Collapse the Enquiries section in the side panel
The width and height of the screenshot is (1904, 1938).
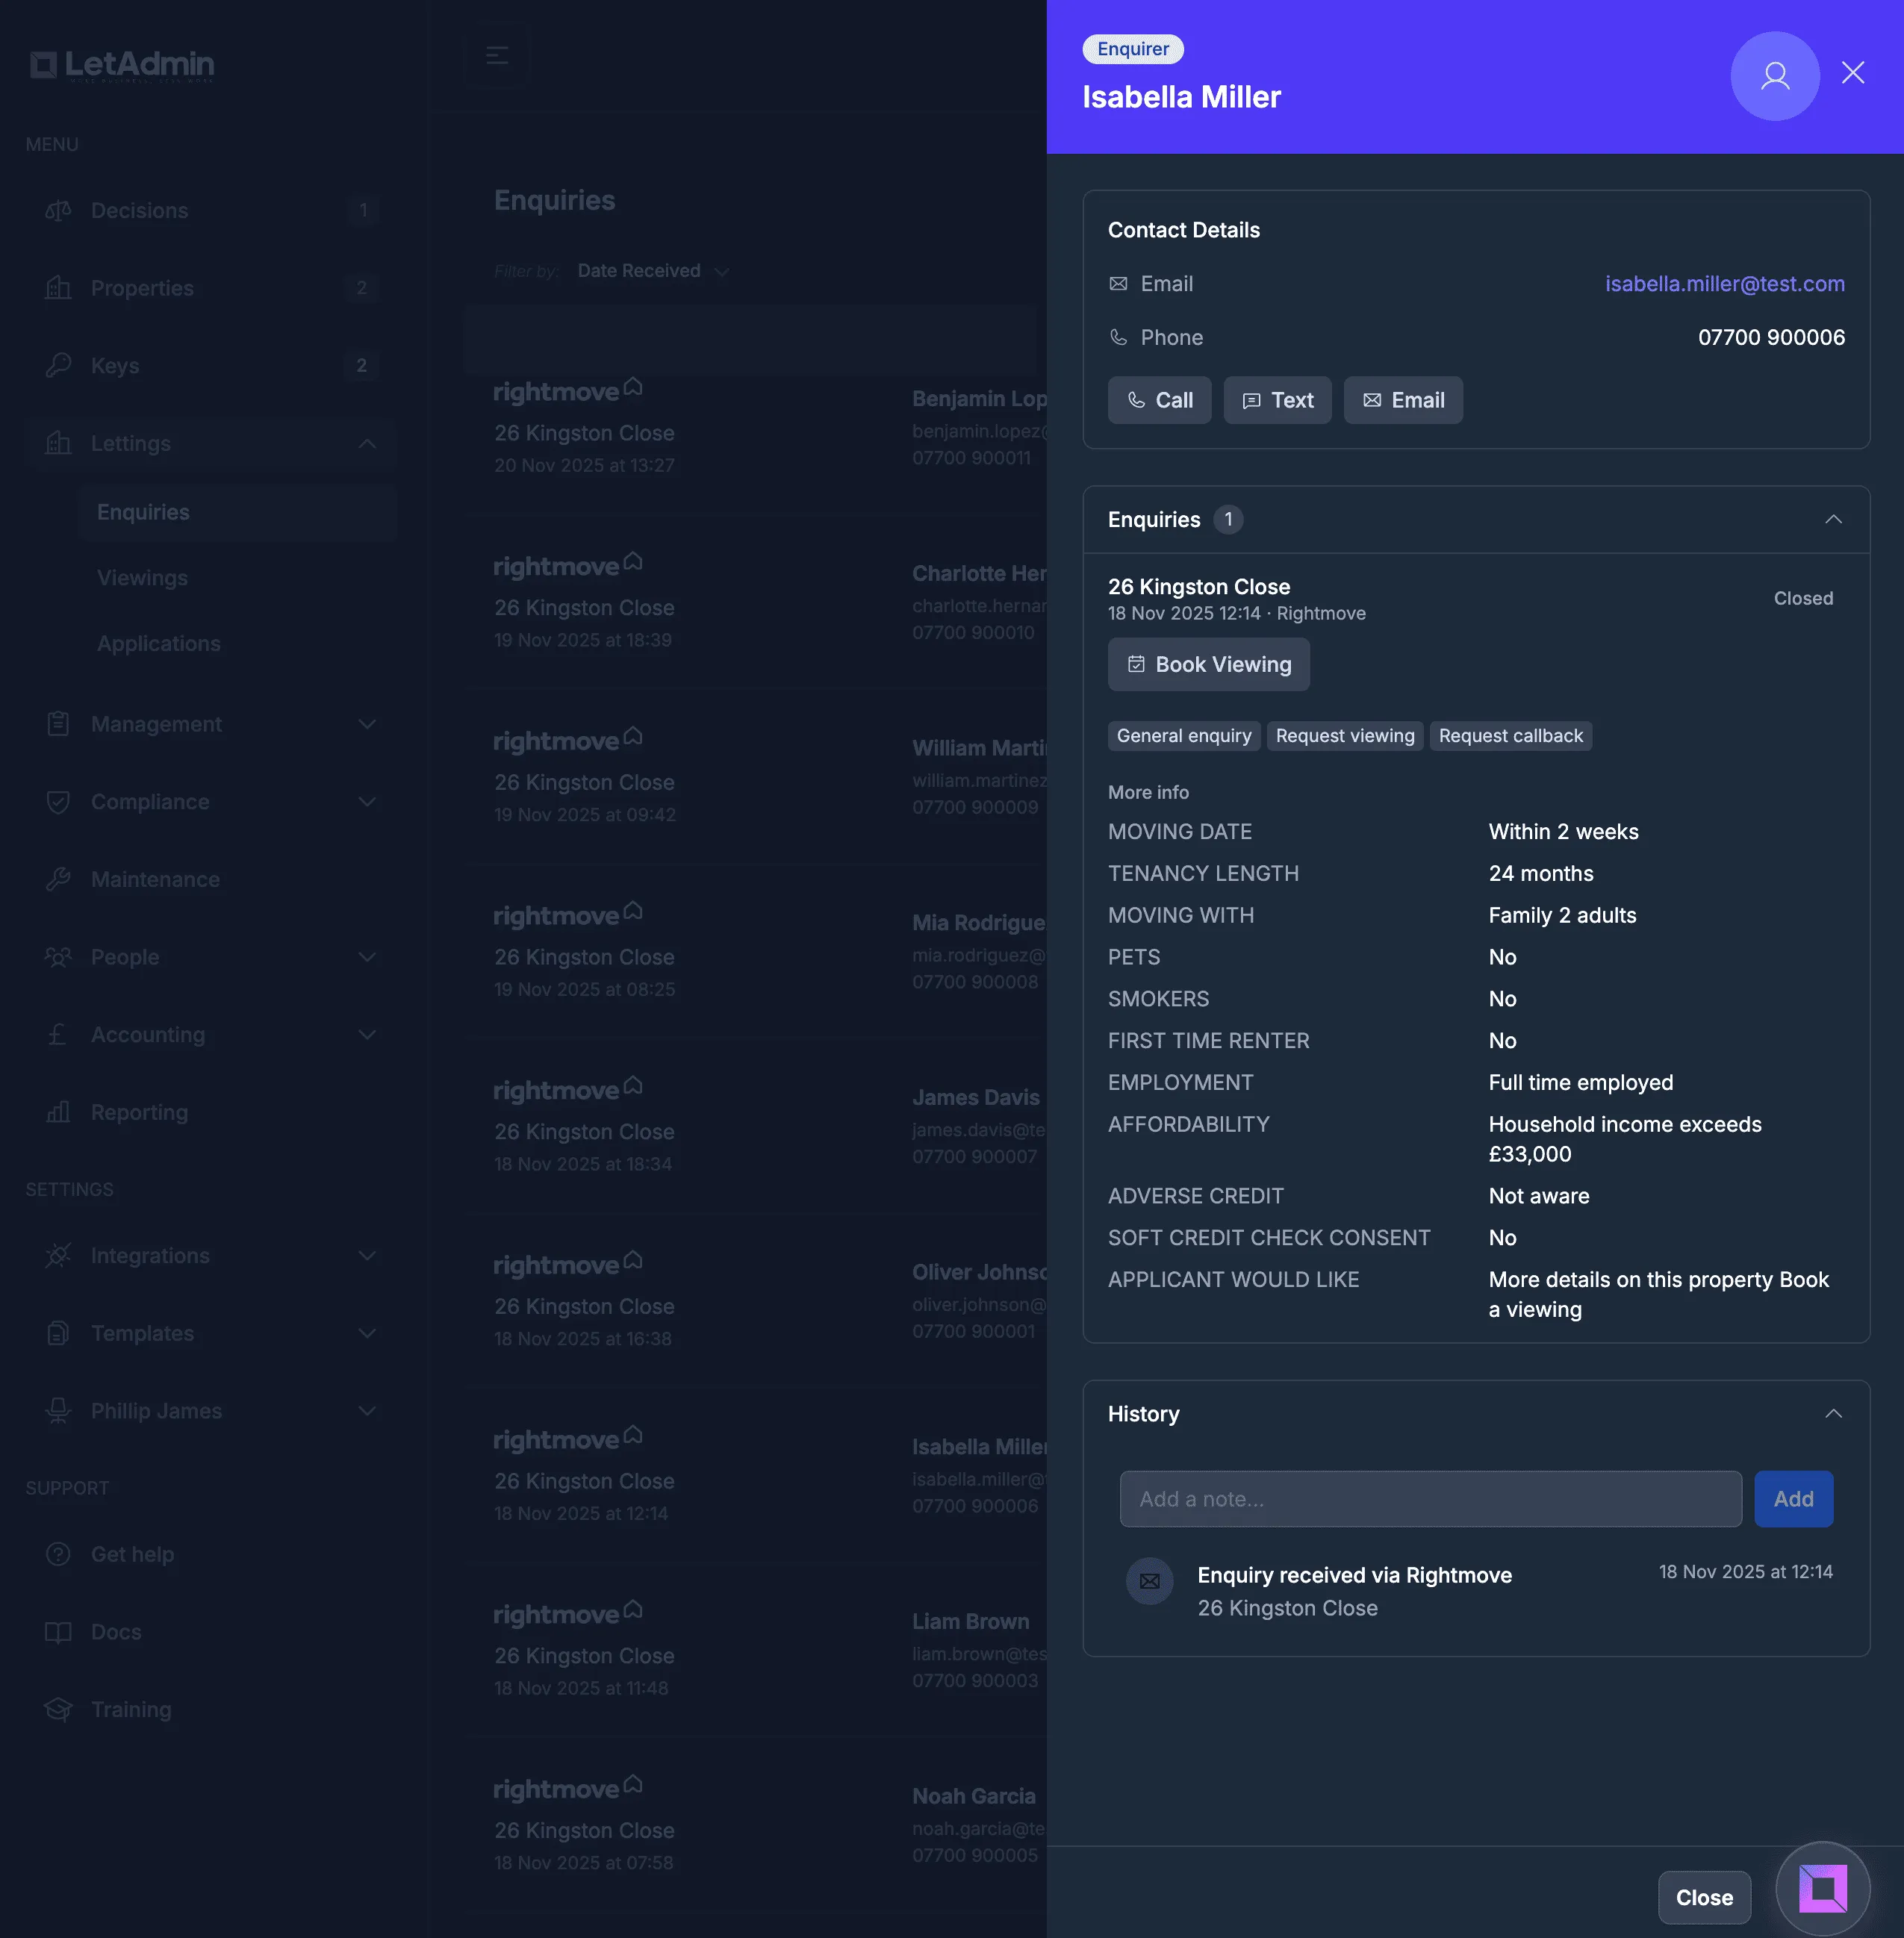point(1834,519)
